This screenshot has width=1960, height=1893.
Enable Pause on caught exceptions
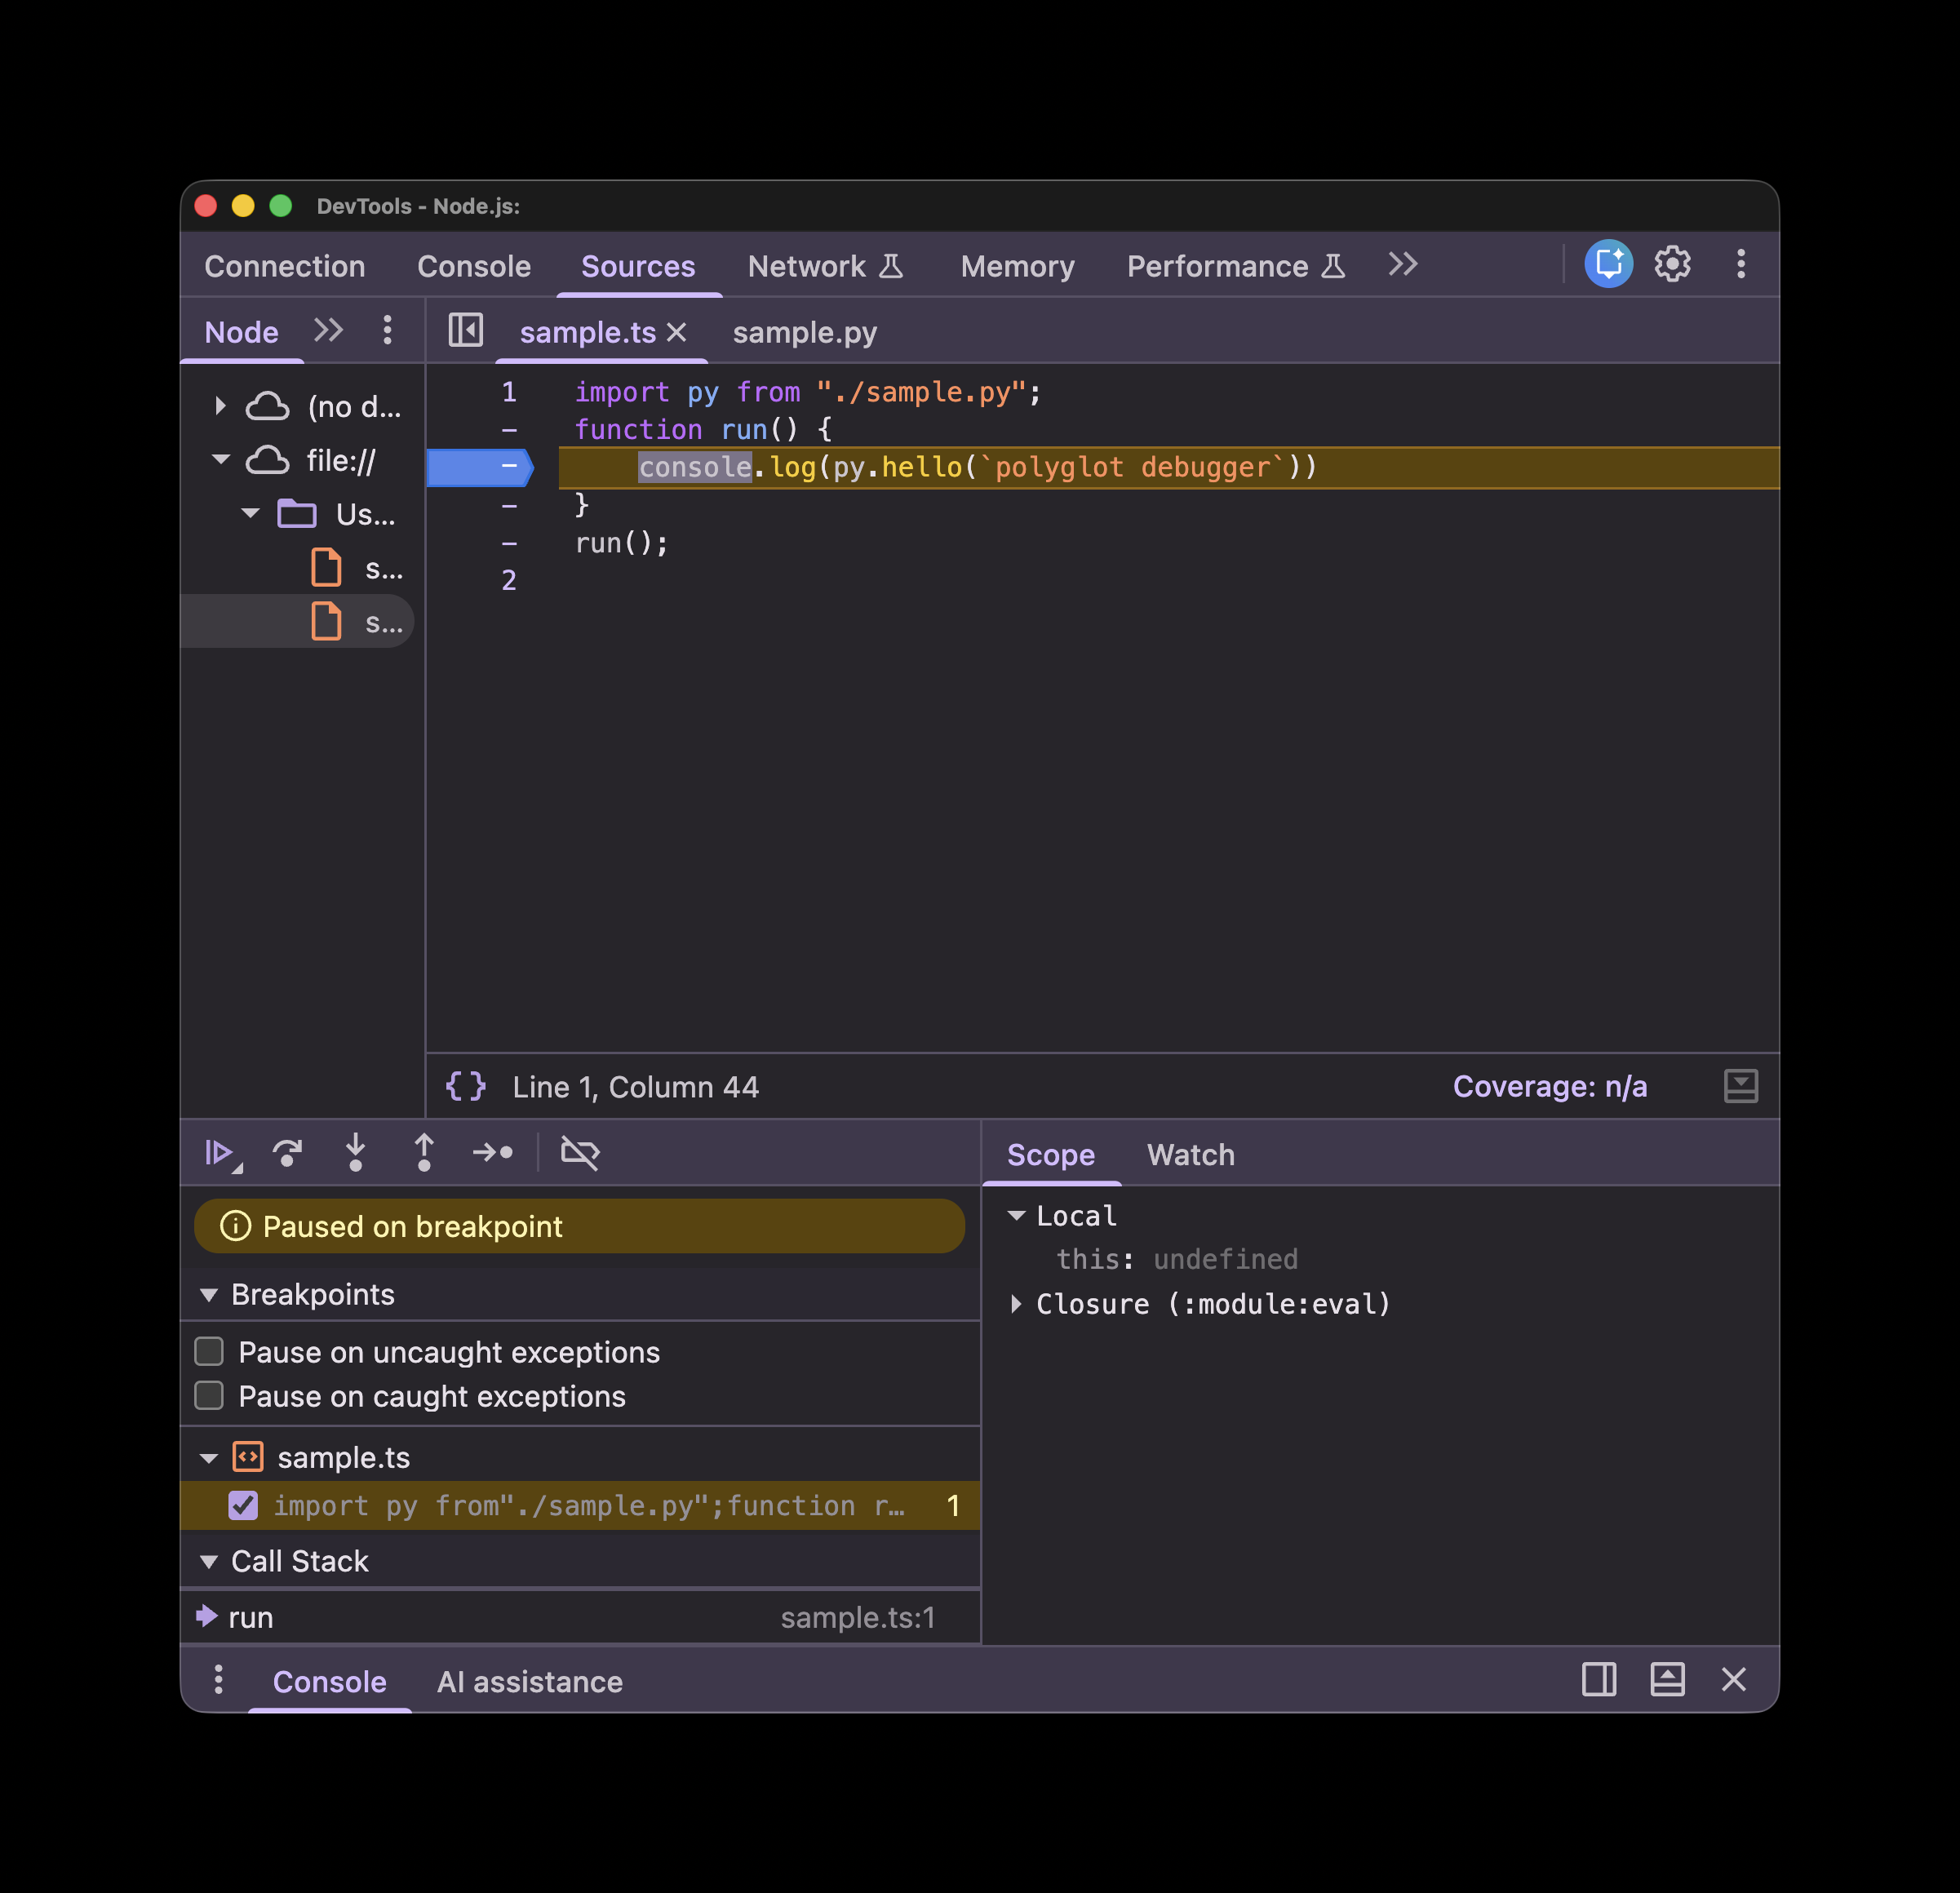(209, 1396)
